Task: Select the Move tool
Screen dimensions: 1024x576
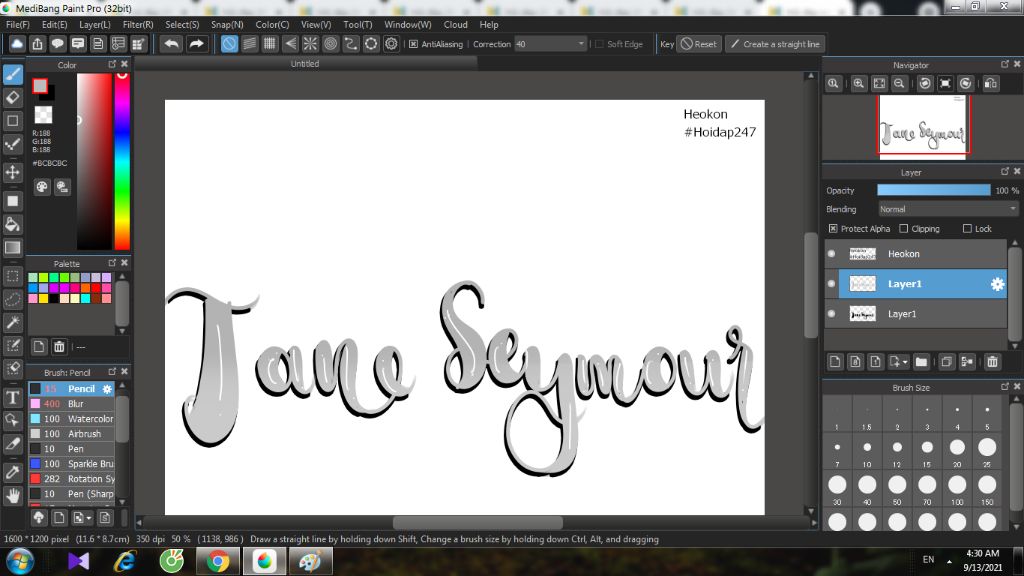Action: click(x=12, y=172)
